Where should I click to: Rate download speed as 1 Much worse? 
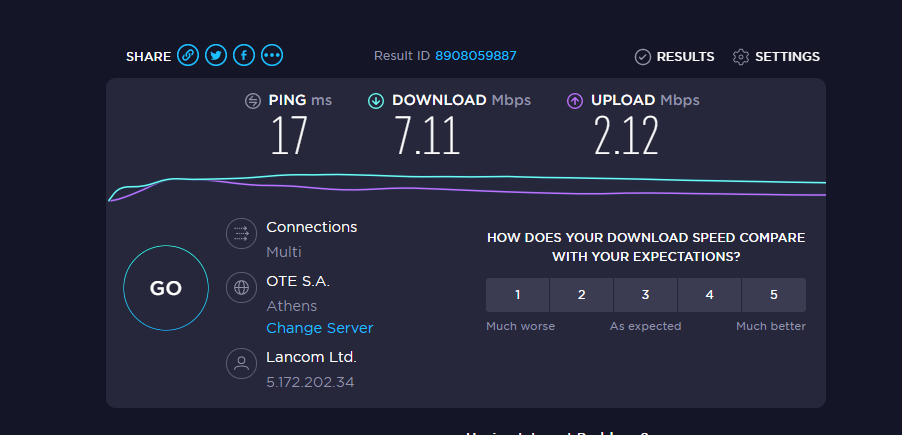[517, 295]
